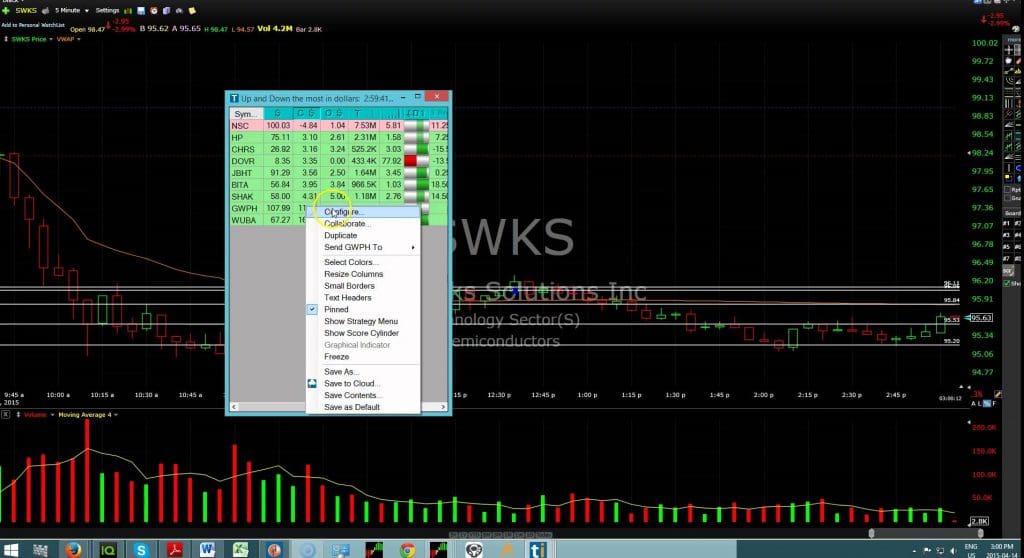Select board #1 button
This screenshot has height=558, width=1024.
(1006, 223)
